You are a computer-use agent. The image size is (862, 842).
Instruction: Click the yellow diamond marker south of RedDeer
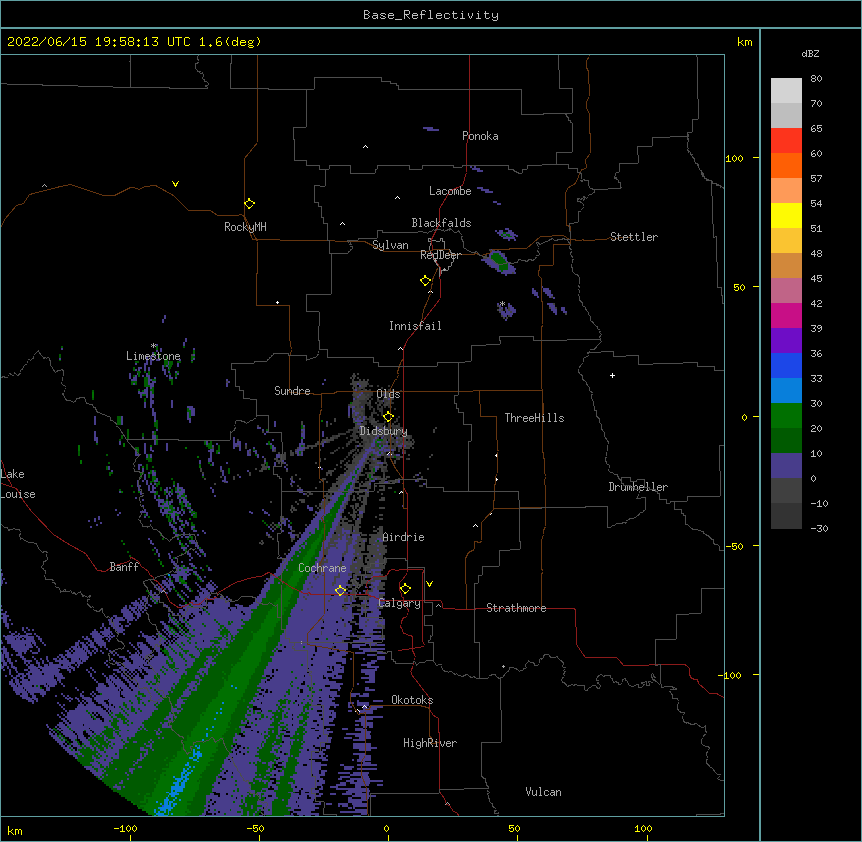(x=425, y=281)
